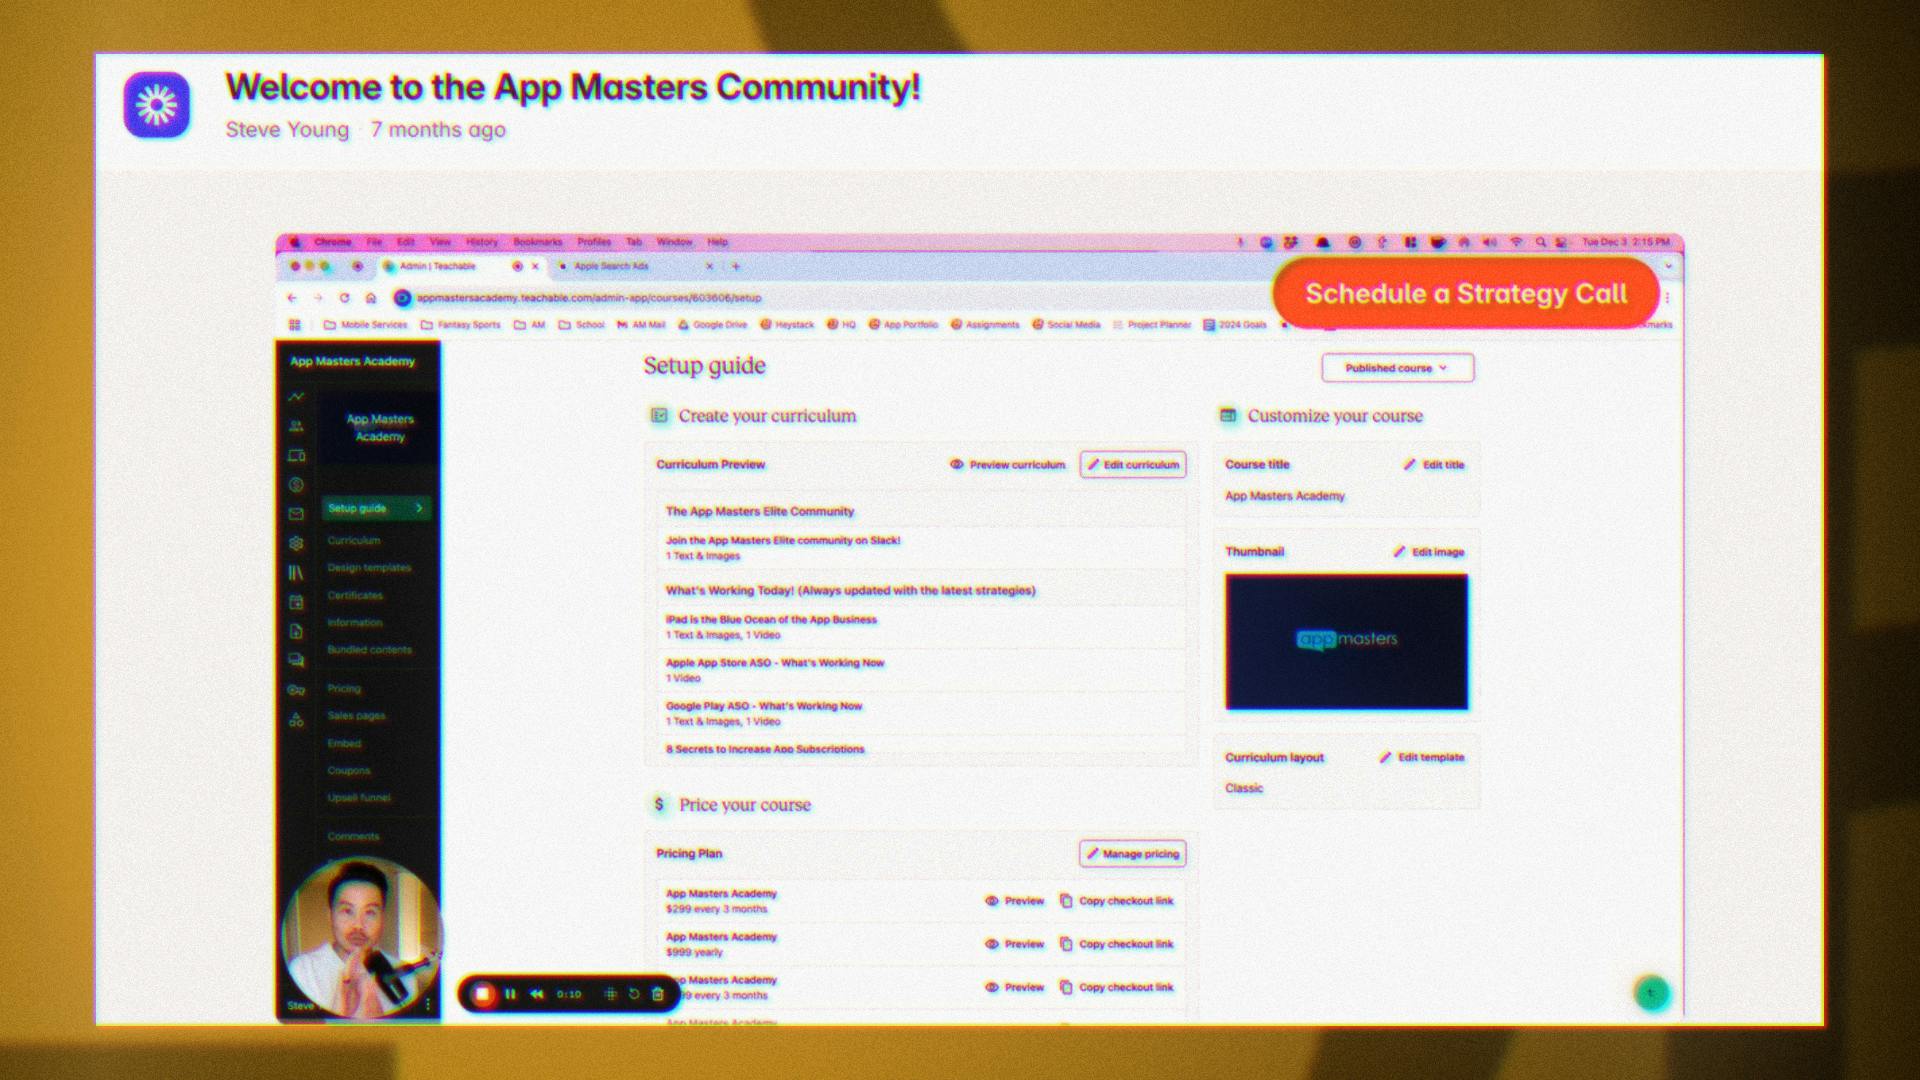
Task: Delete the recording with the trash icon
Action: coord(658,994)
